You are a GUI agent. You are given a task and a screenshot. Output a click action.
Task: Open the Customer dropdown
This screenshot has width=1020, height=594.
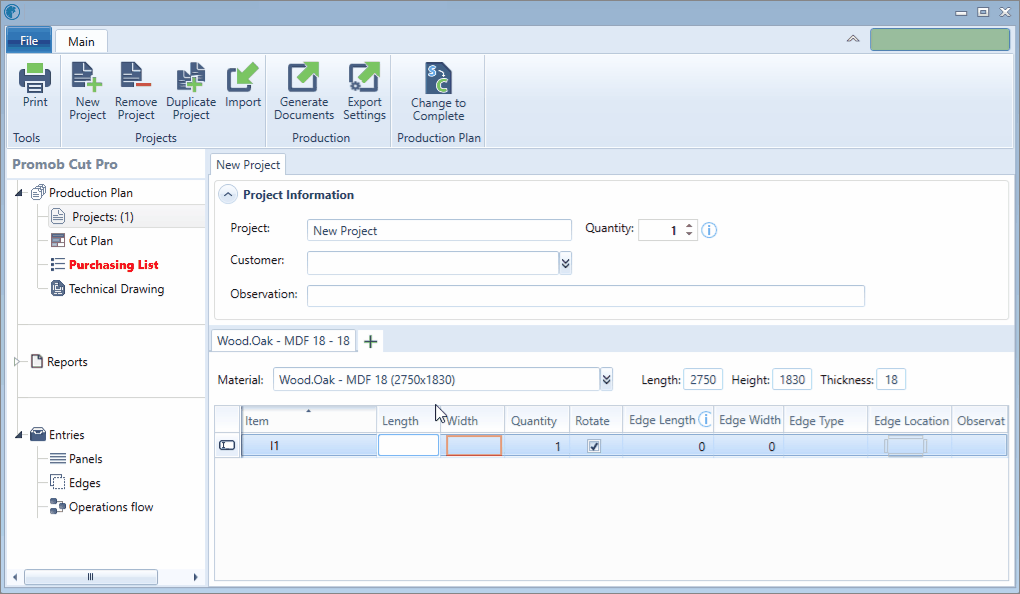click(565, 263)
